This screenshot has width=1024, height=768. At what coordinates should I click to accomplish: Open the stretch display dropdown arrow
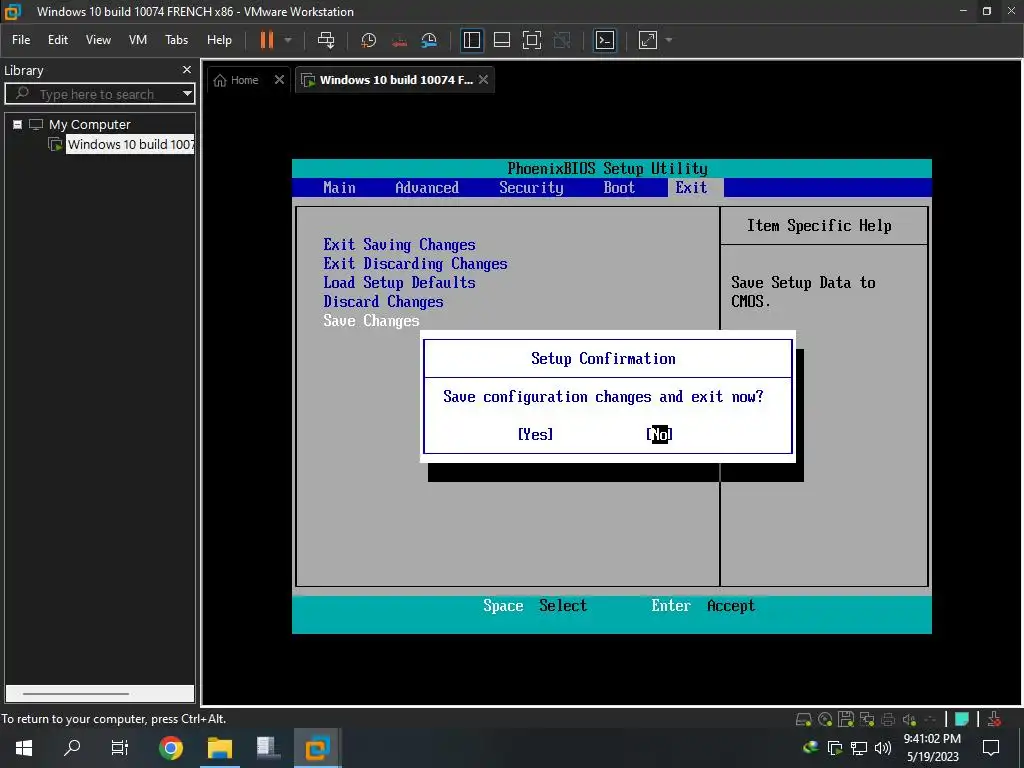tap(669, 40)
